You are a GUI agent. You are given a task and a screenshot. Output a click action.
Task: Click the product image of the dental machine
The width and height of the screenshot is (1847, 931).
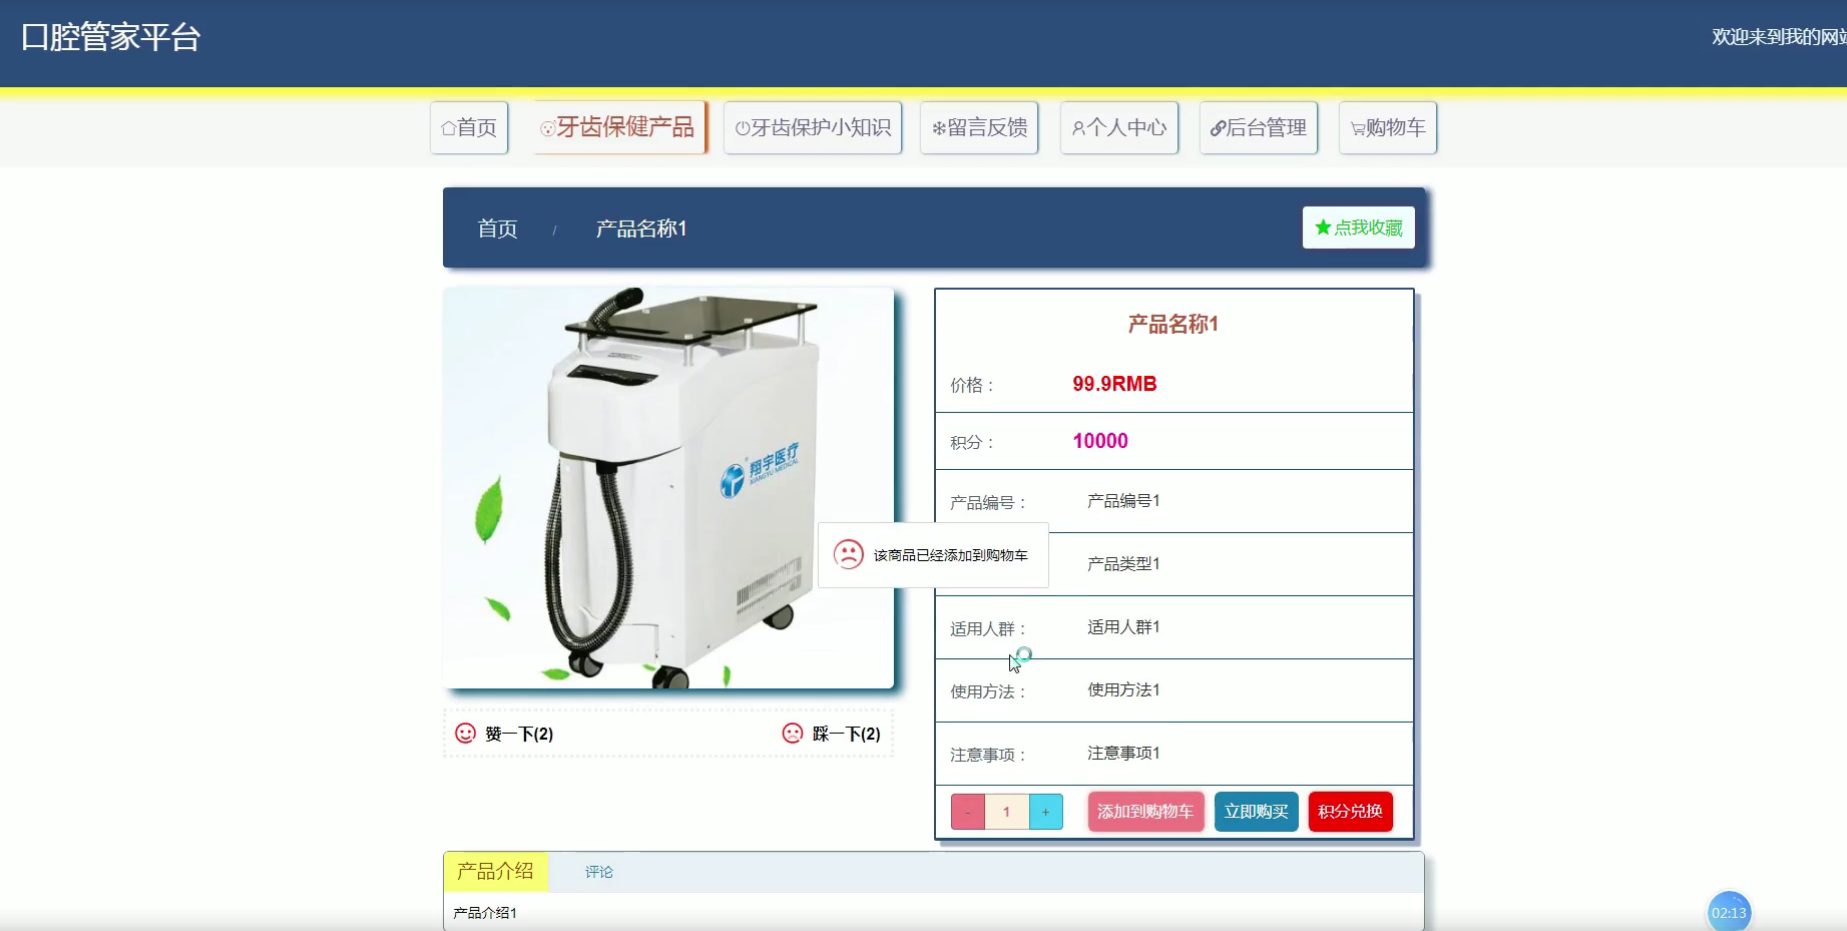pos(668,488)
